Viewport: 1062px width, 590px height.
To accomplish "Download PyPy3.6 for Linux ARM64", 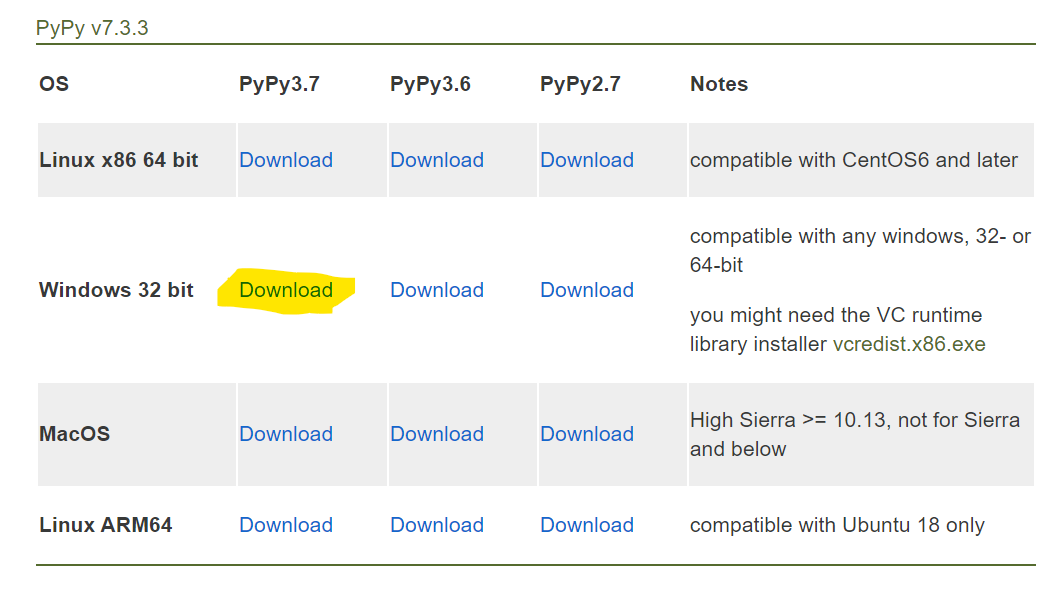I will pos(437,525).
